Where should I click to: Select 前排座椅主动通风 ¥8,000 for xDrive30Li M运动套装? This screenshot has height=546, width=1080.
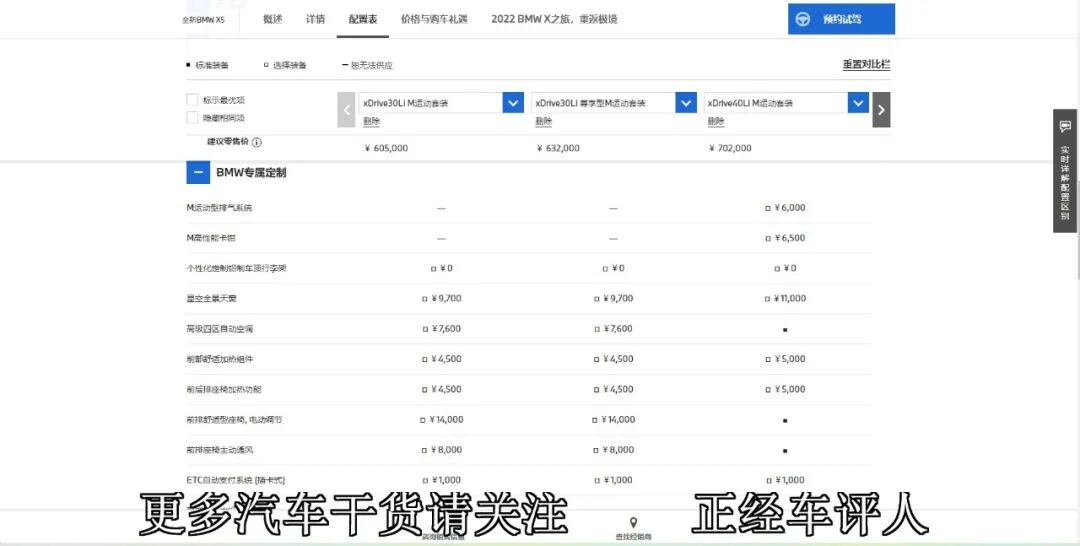442,450
